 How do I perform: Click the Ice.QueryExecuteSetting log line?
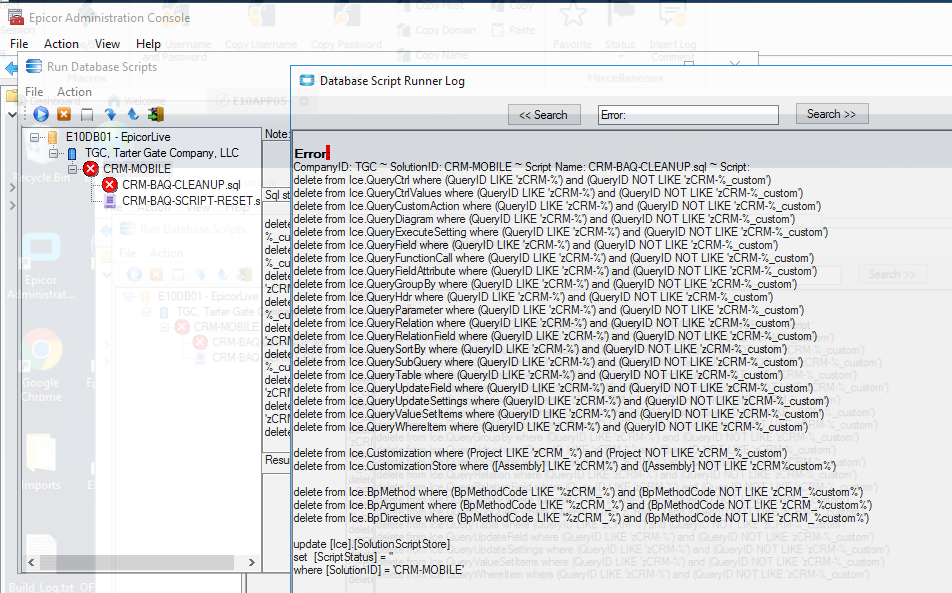tap(560, 232)
